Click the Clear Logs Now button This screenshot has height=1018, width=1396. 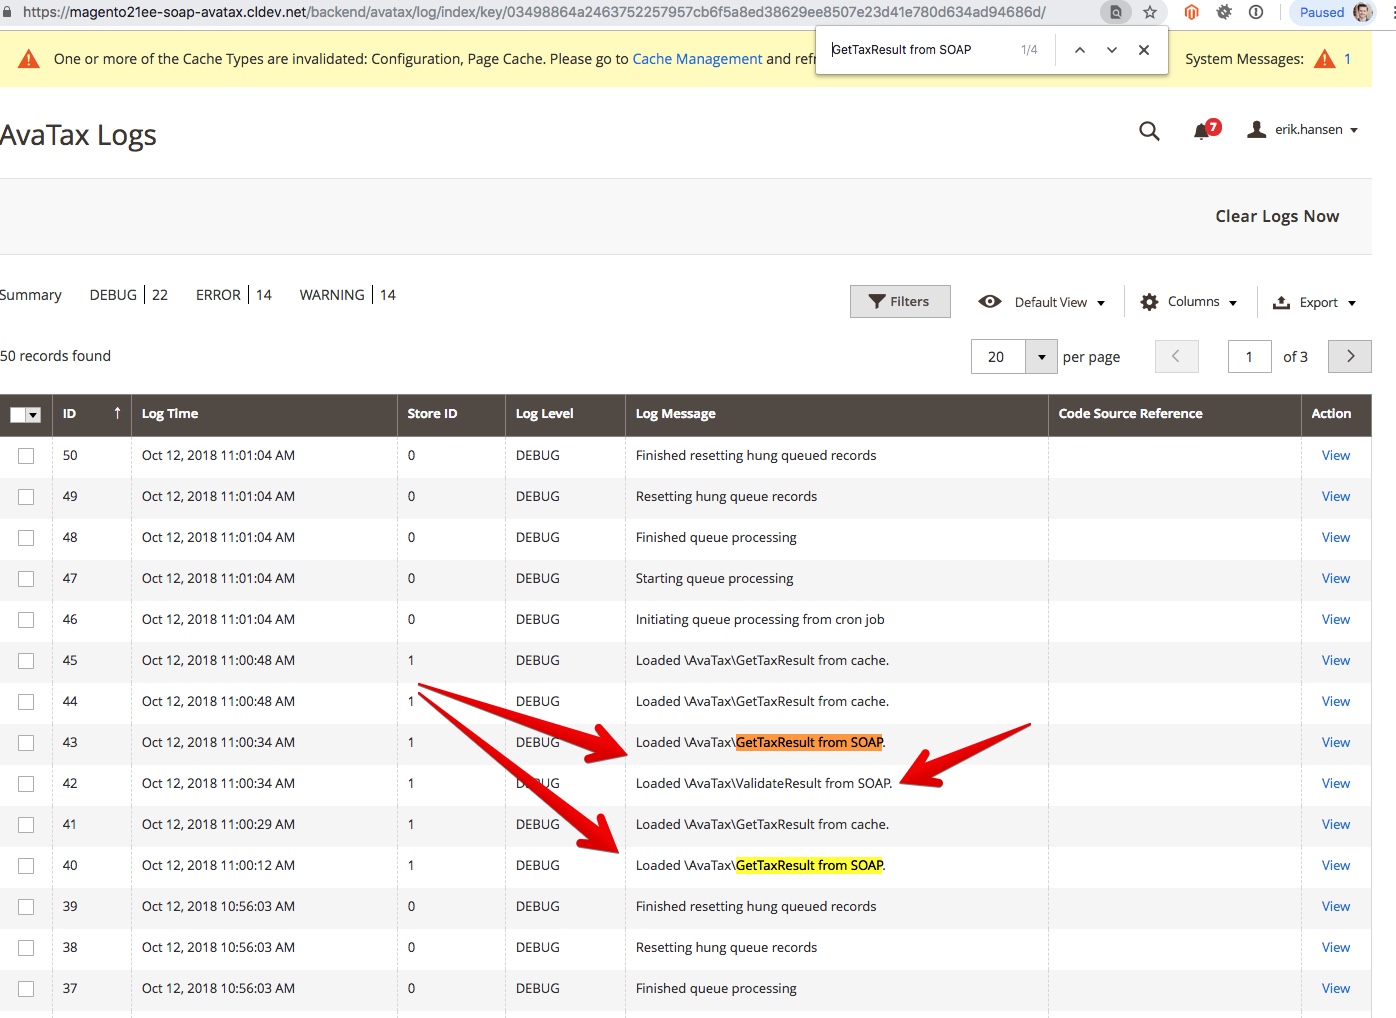1277,216
